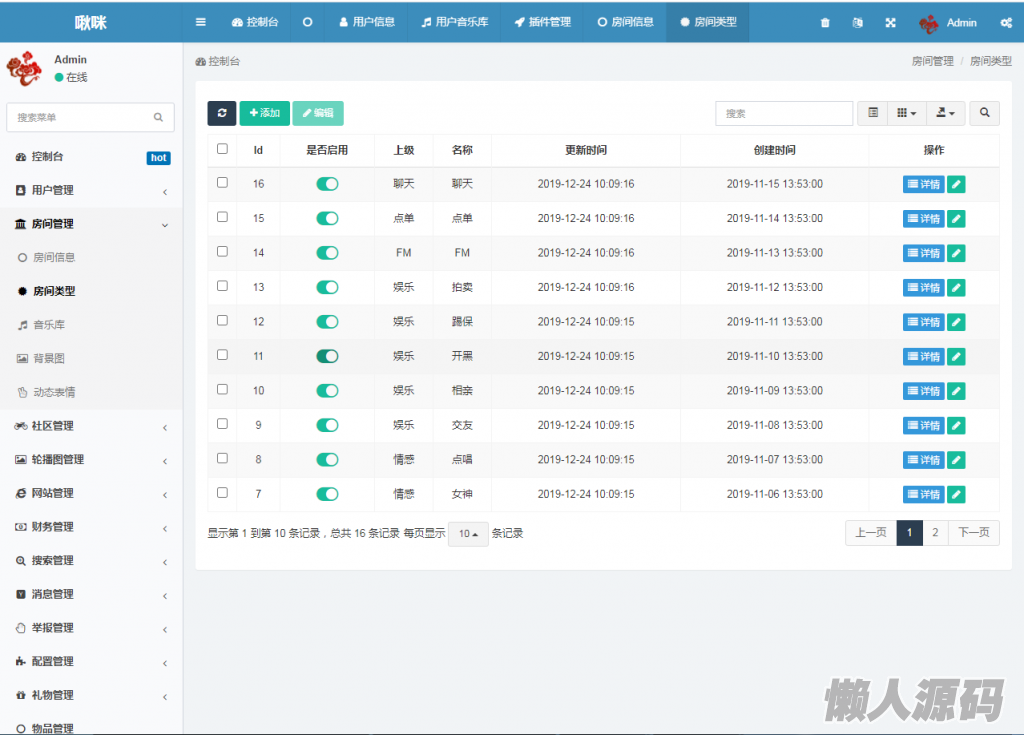The height and width of the screenshot is (735, 1024).
Task: Click the settings gears icon at top right
Action: 1005,22
